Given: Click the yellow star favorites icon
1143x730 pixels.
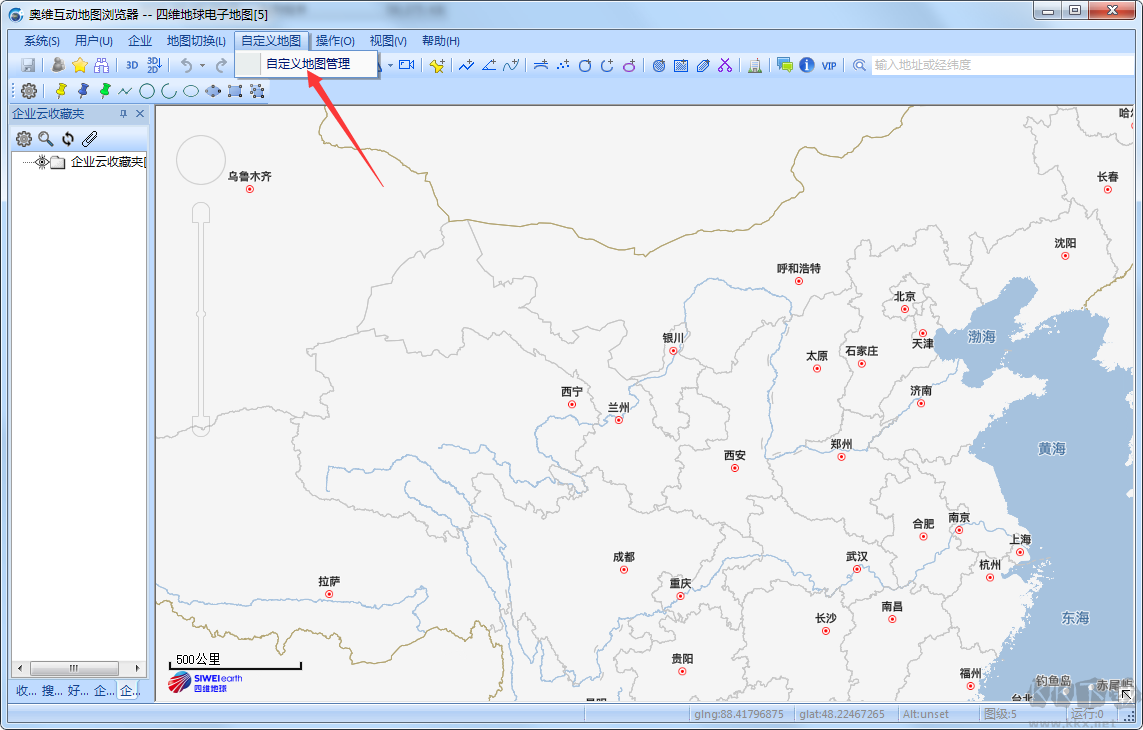Looking at the screenshot, I should (x=80, y=65).
